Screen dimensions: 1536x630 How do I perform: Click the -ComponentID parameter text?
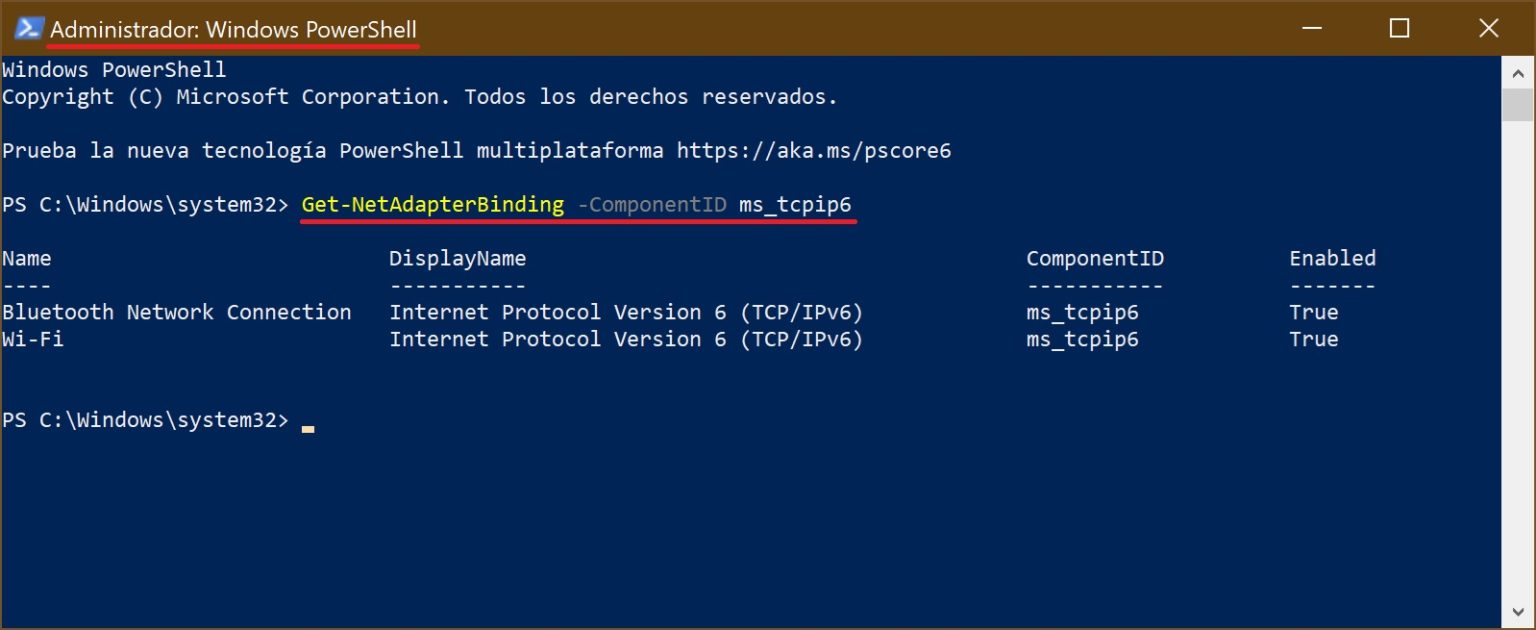click(653, 204)
